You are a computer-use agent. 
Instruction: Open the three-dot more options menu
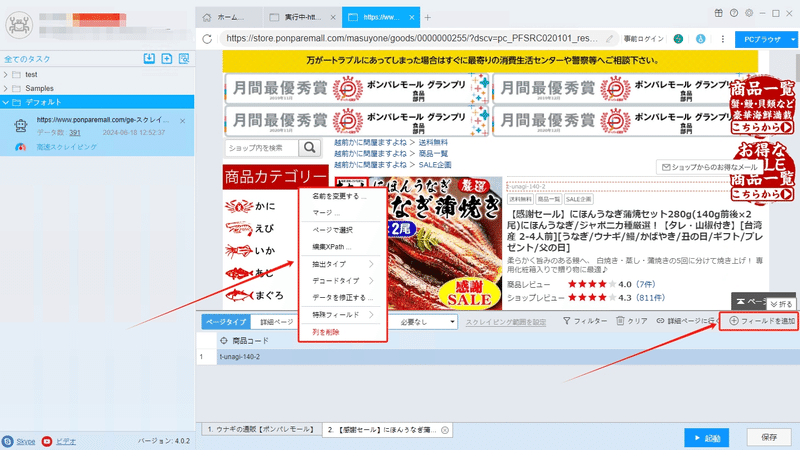(x=722, y=39)
